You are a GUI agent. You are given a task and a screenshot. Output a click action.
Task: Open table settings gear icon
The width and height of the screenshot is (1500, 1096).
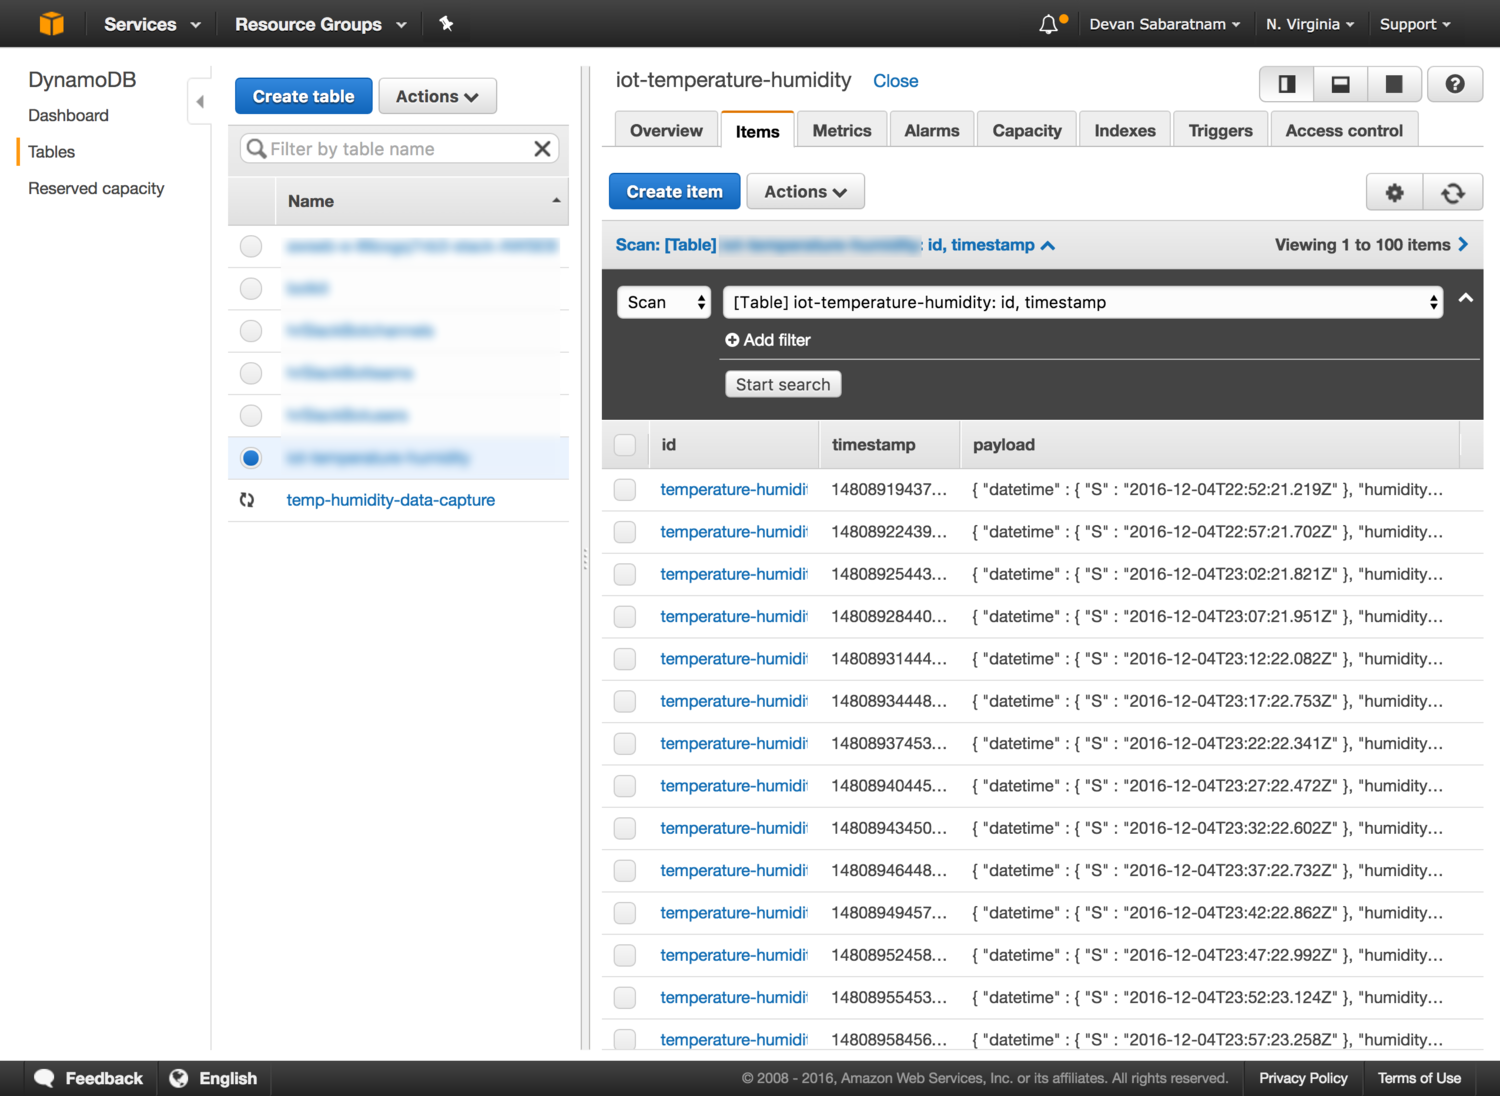pos(1394,192)
